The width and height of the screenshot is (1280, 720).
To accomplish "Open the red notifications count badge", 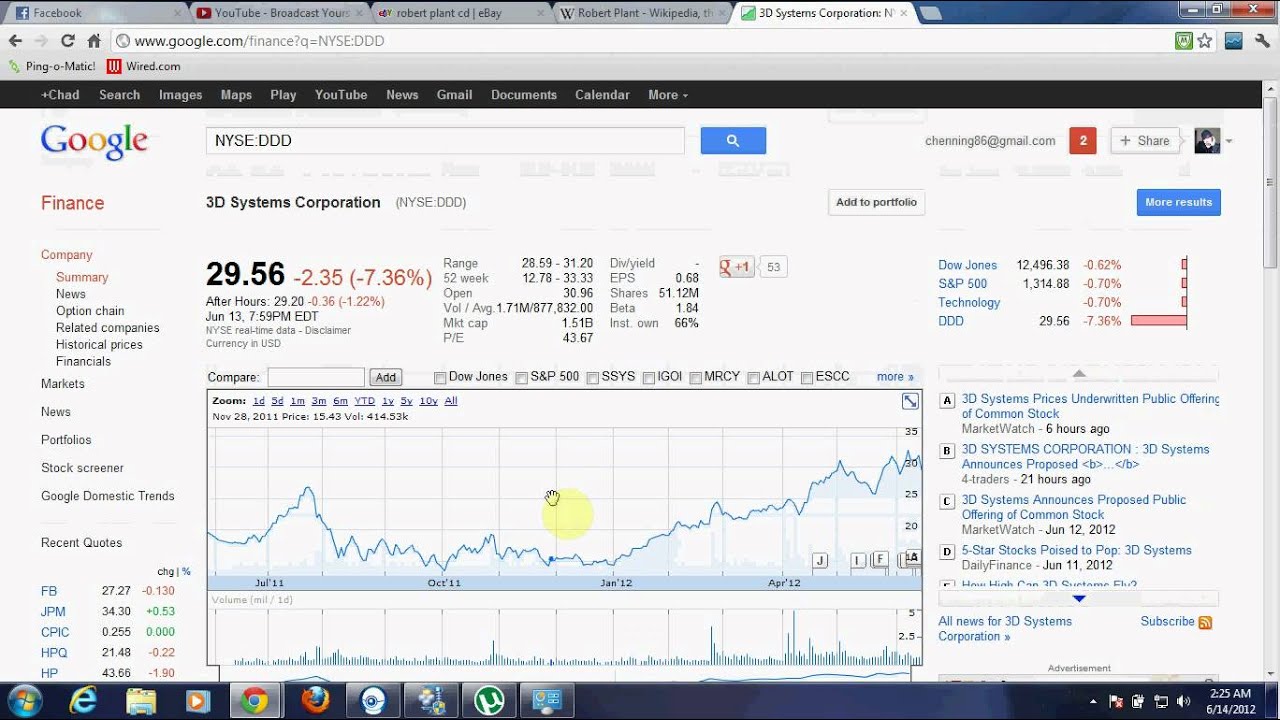I will 1082,141.
